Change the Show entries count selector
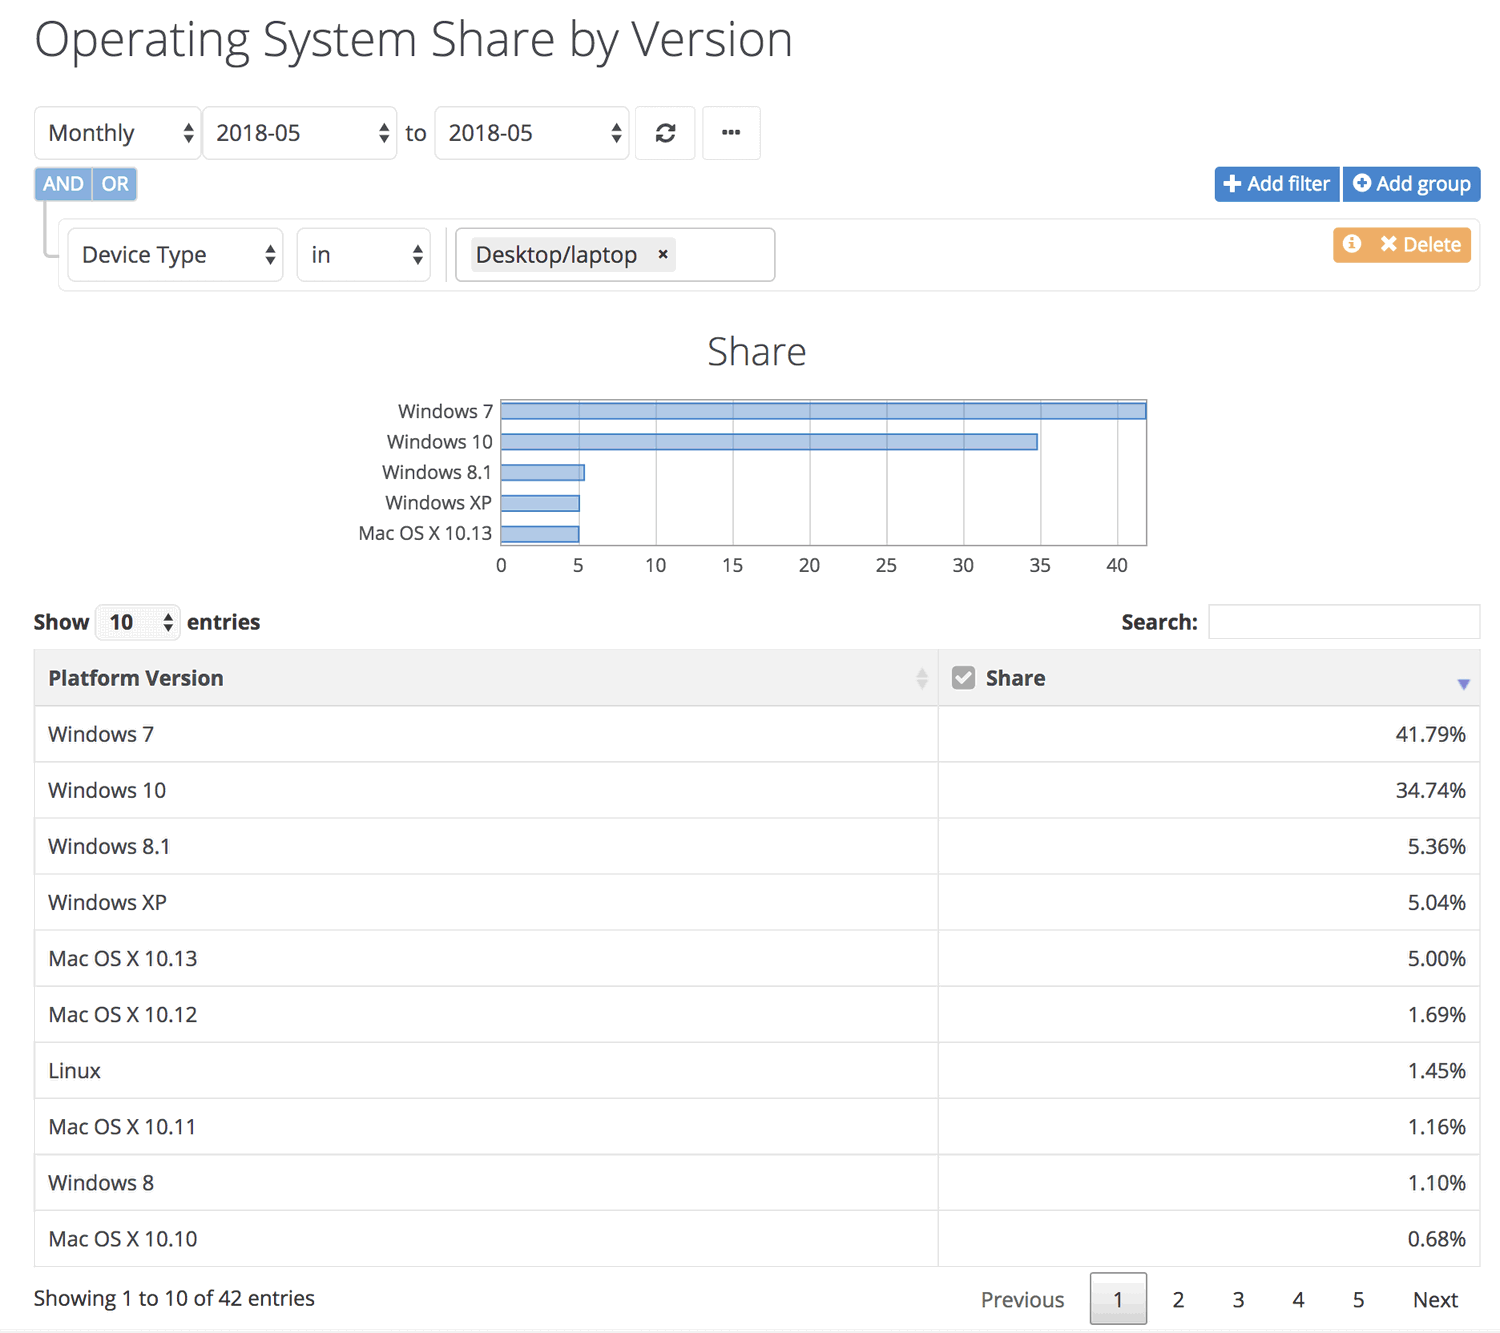Viewport: 1500px width, 1333px height. click(138, 622)
